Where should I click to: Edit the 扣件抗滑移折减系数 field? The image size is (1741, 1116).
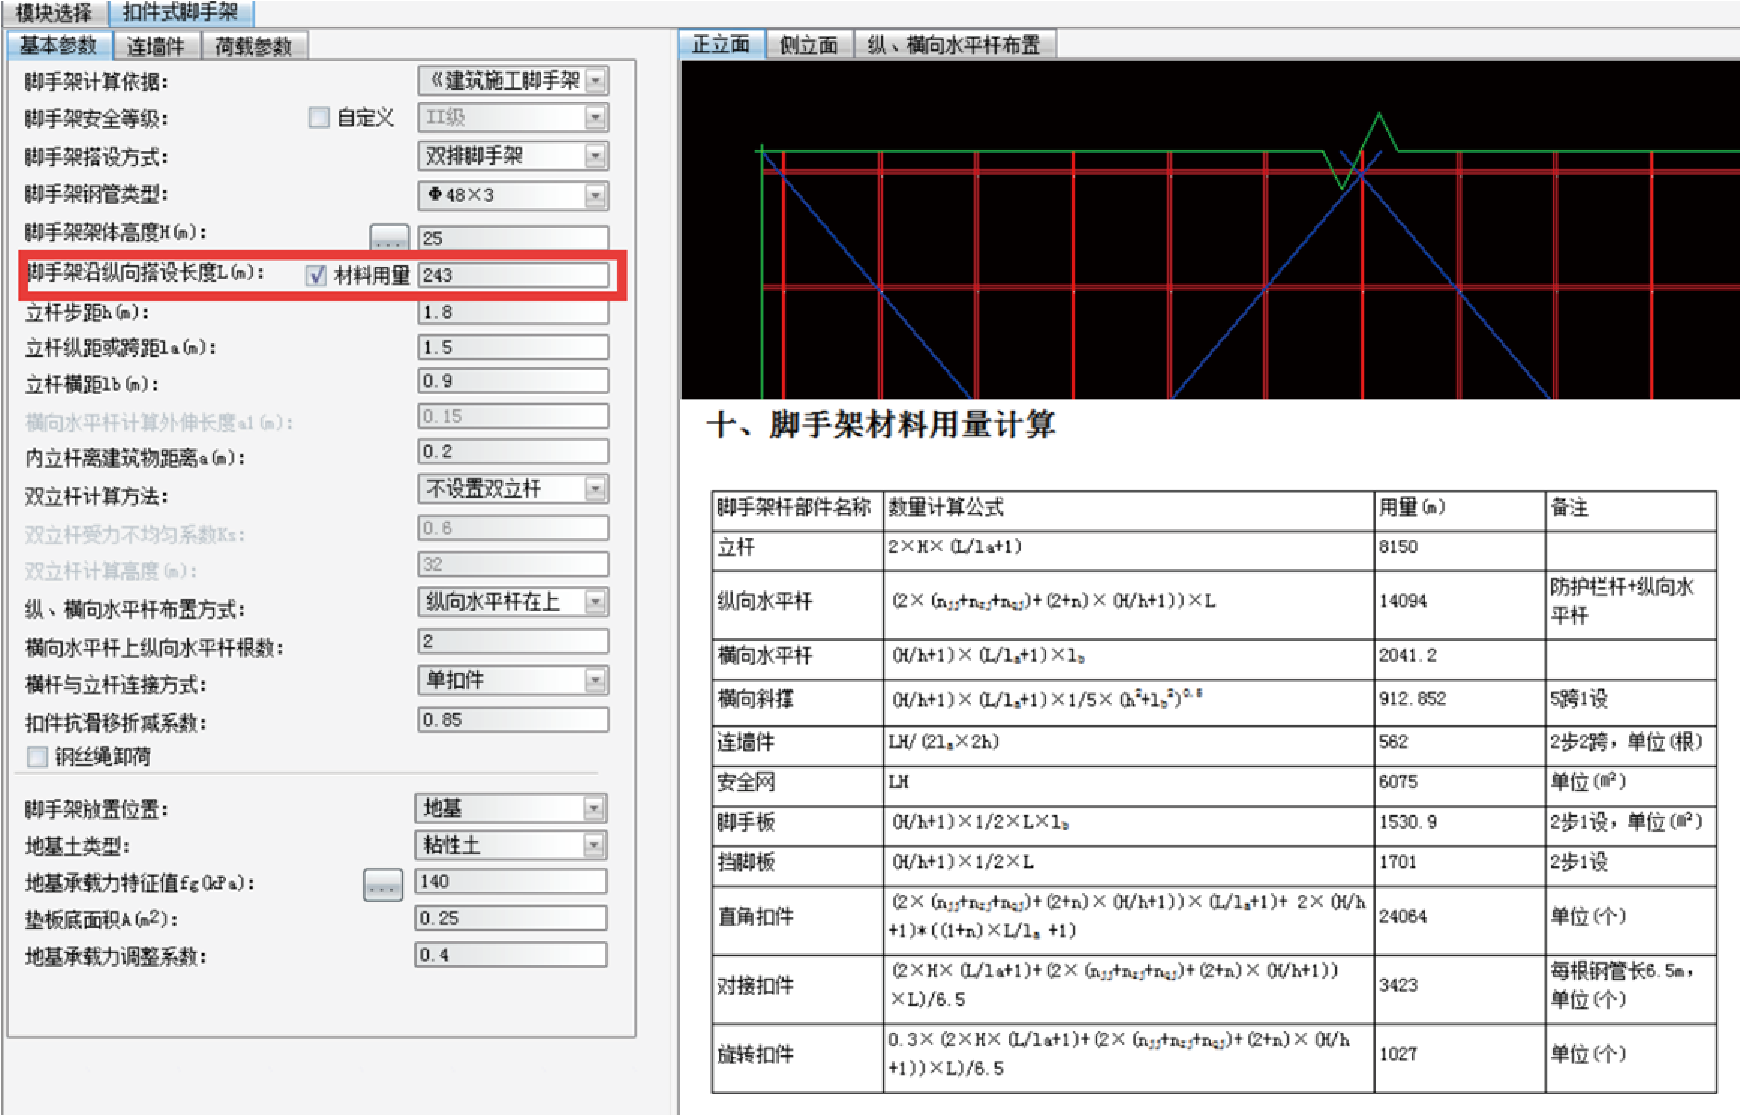click(x=513, y=720)
